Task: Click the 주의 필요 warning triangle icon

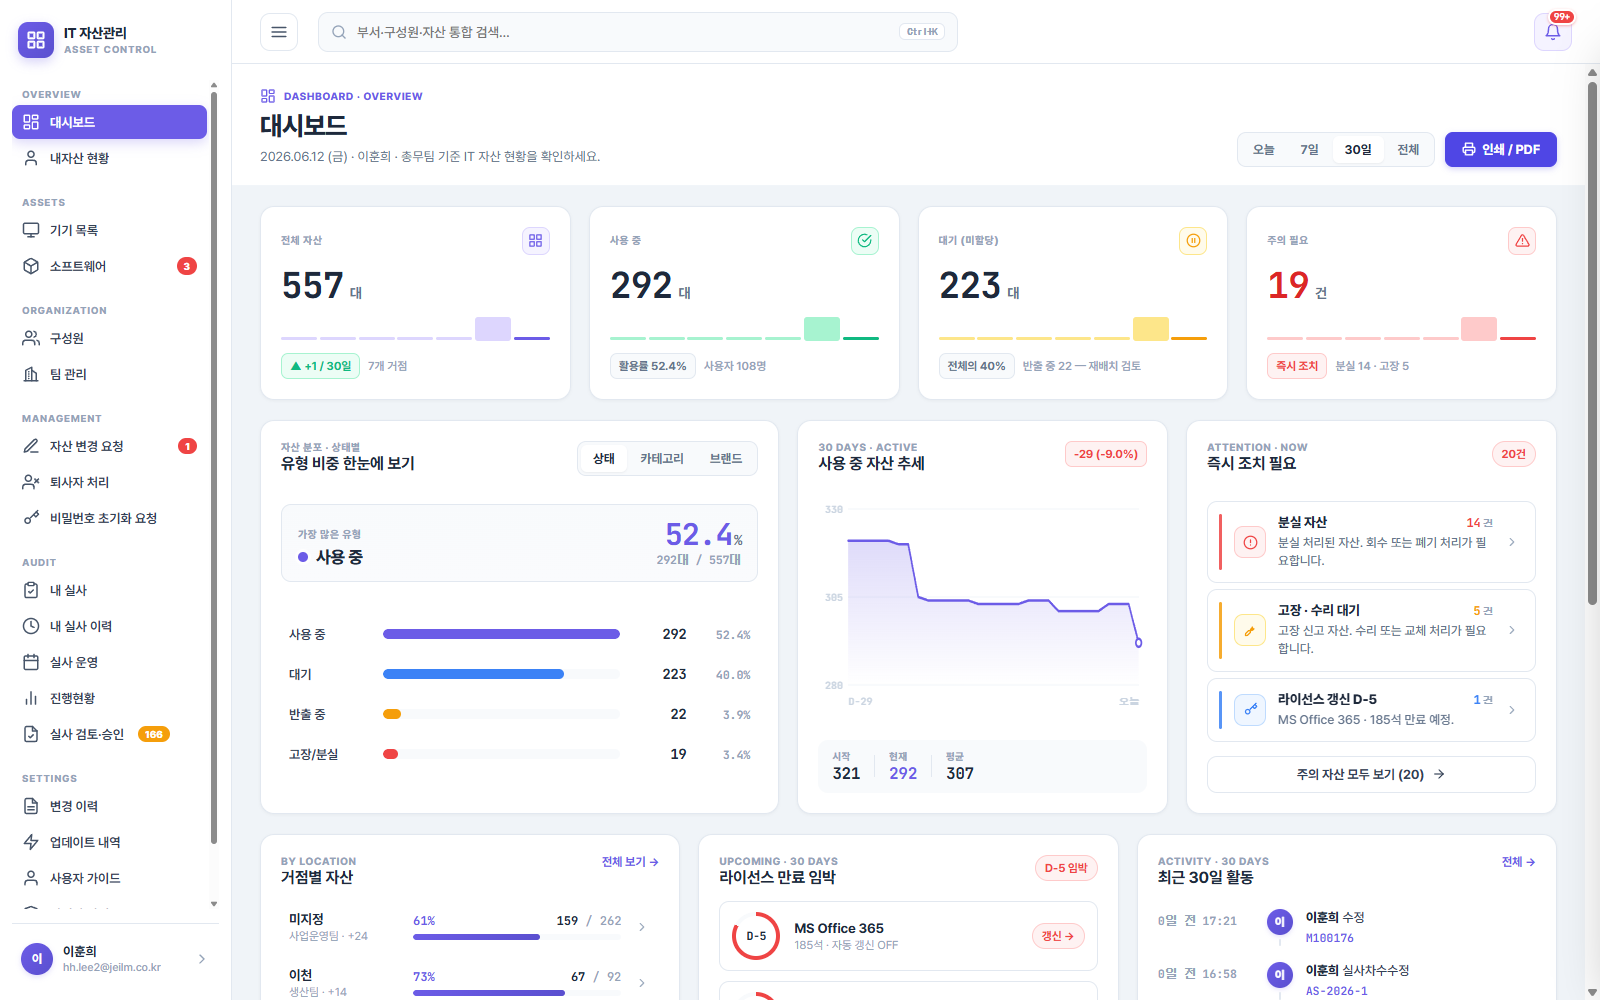Action: [x=1522, y=241]
